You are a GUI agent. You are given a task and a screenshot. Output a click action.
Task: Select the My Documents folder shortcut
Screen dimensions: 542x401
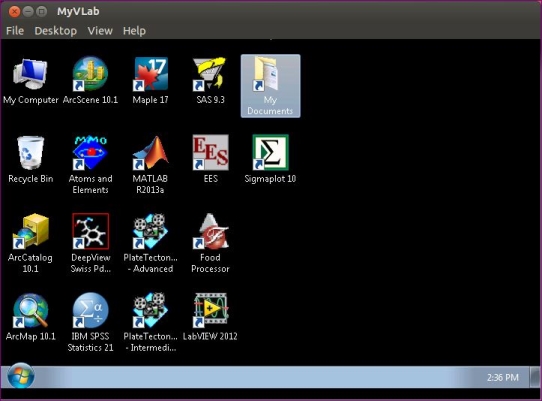point(270,86)
